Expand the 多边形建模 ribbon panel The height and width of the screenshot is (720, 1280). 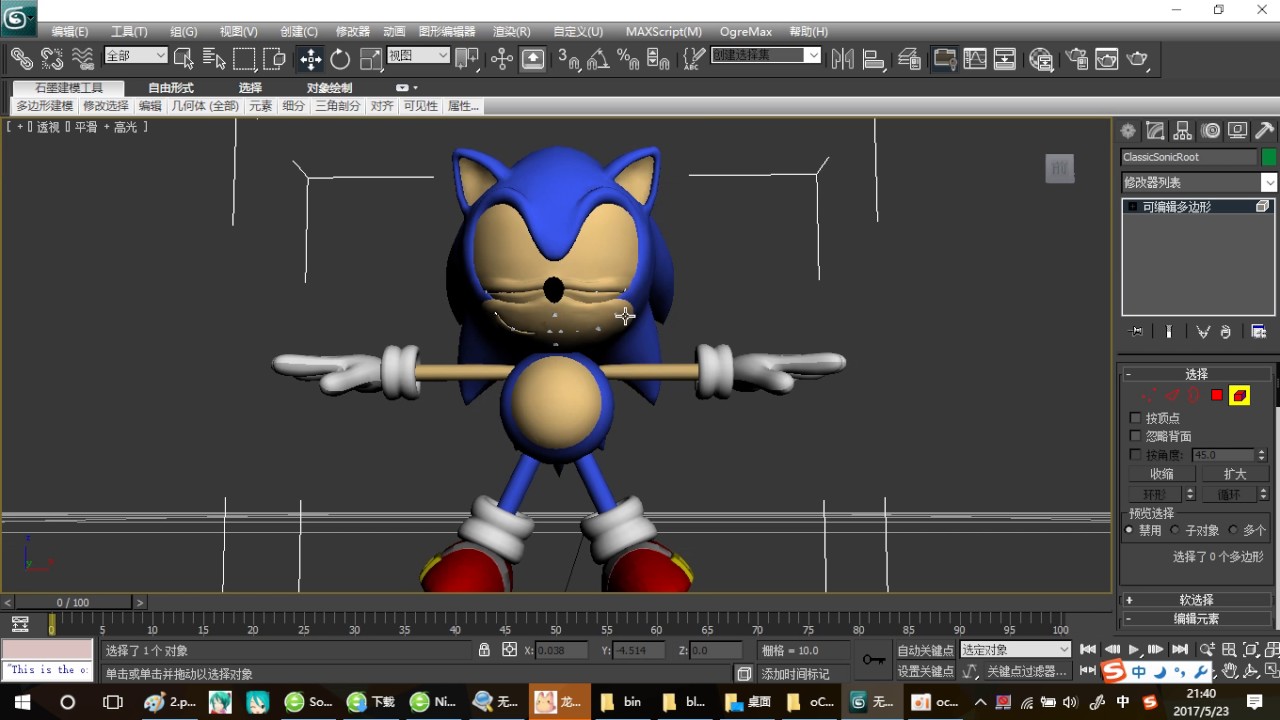click(45, 106)
